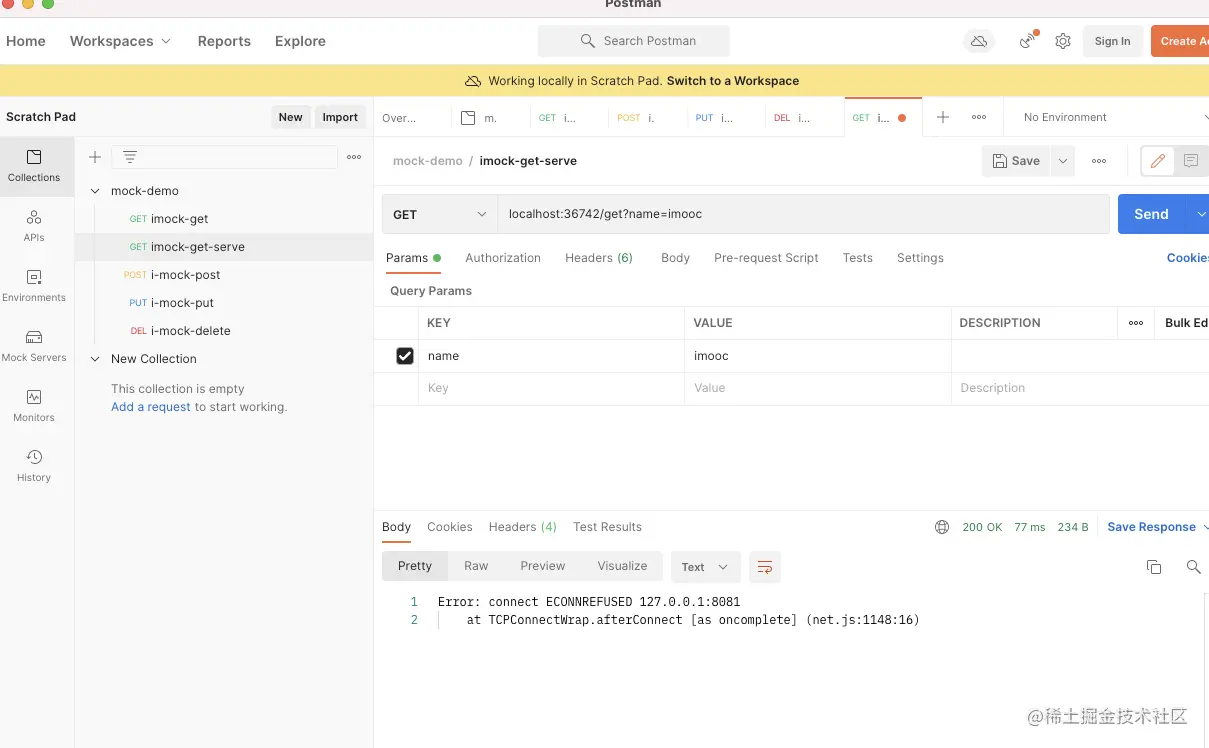The image size is (1209, 748).
Task: Select the Preview response view
Action: pyautogui.click(x=543, y=566)
